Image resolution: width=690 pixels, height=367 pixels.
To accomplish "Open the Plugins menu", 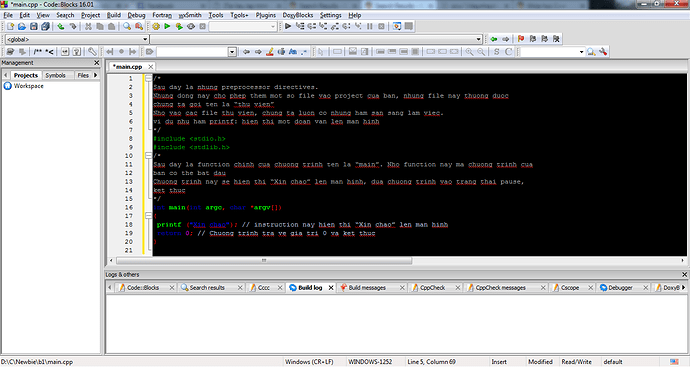I will 265,15.
